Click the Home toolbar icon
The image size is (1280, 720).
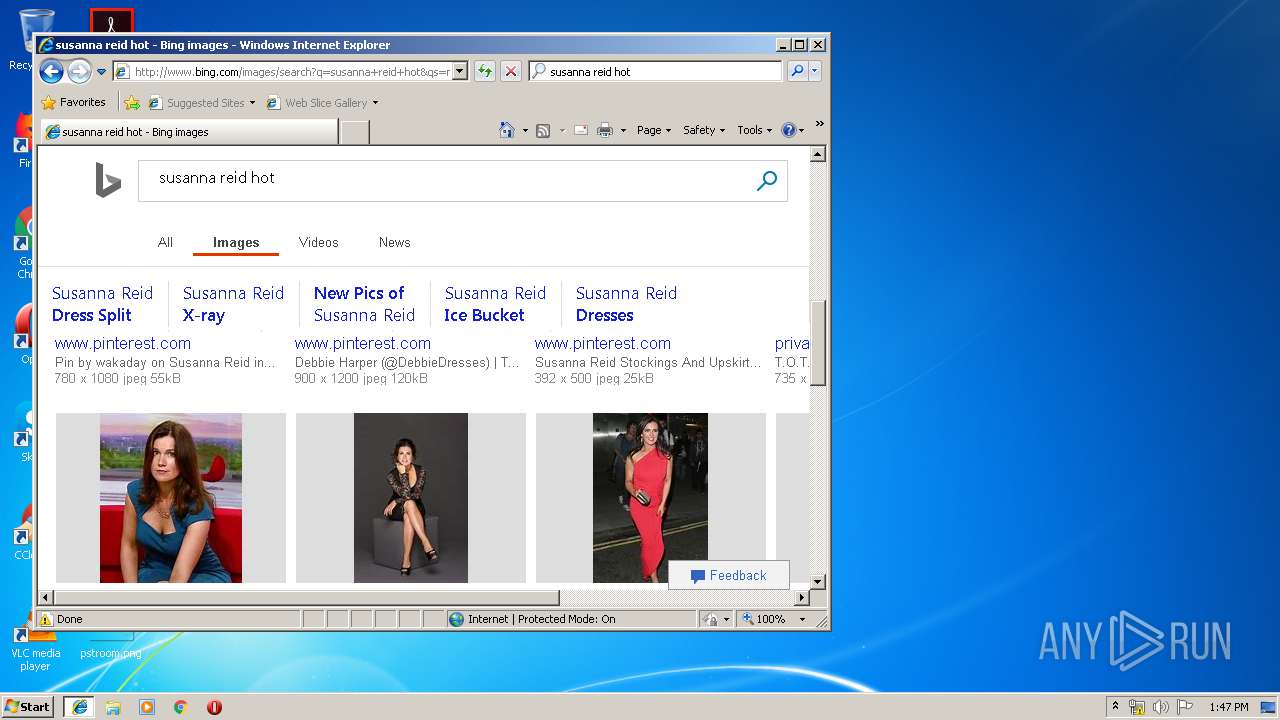pos(507,130)
